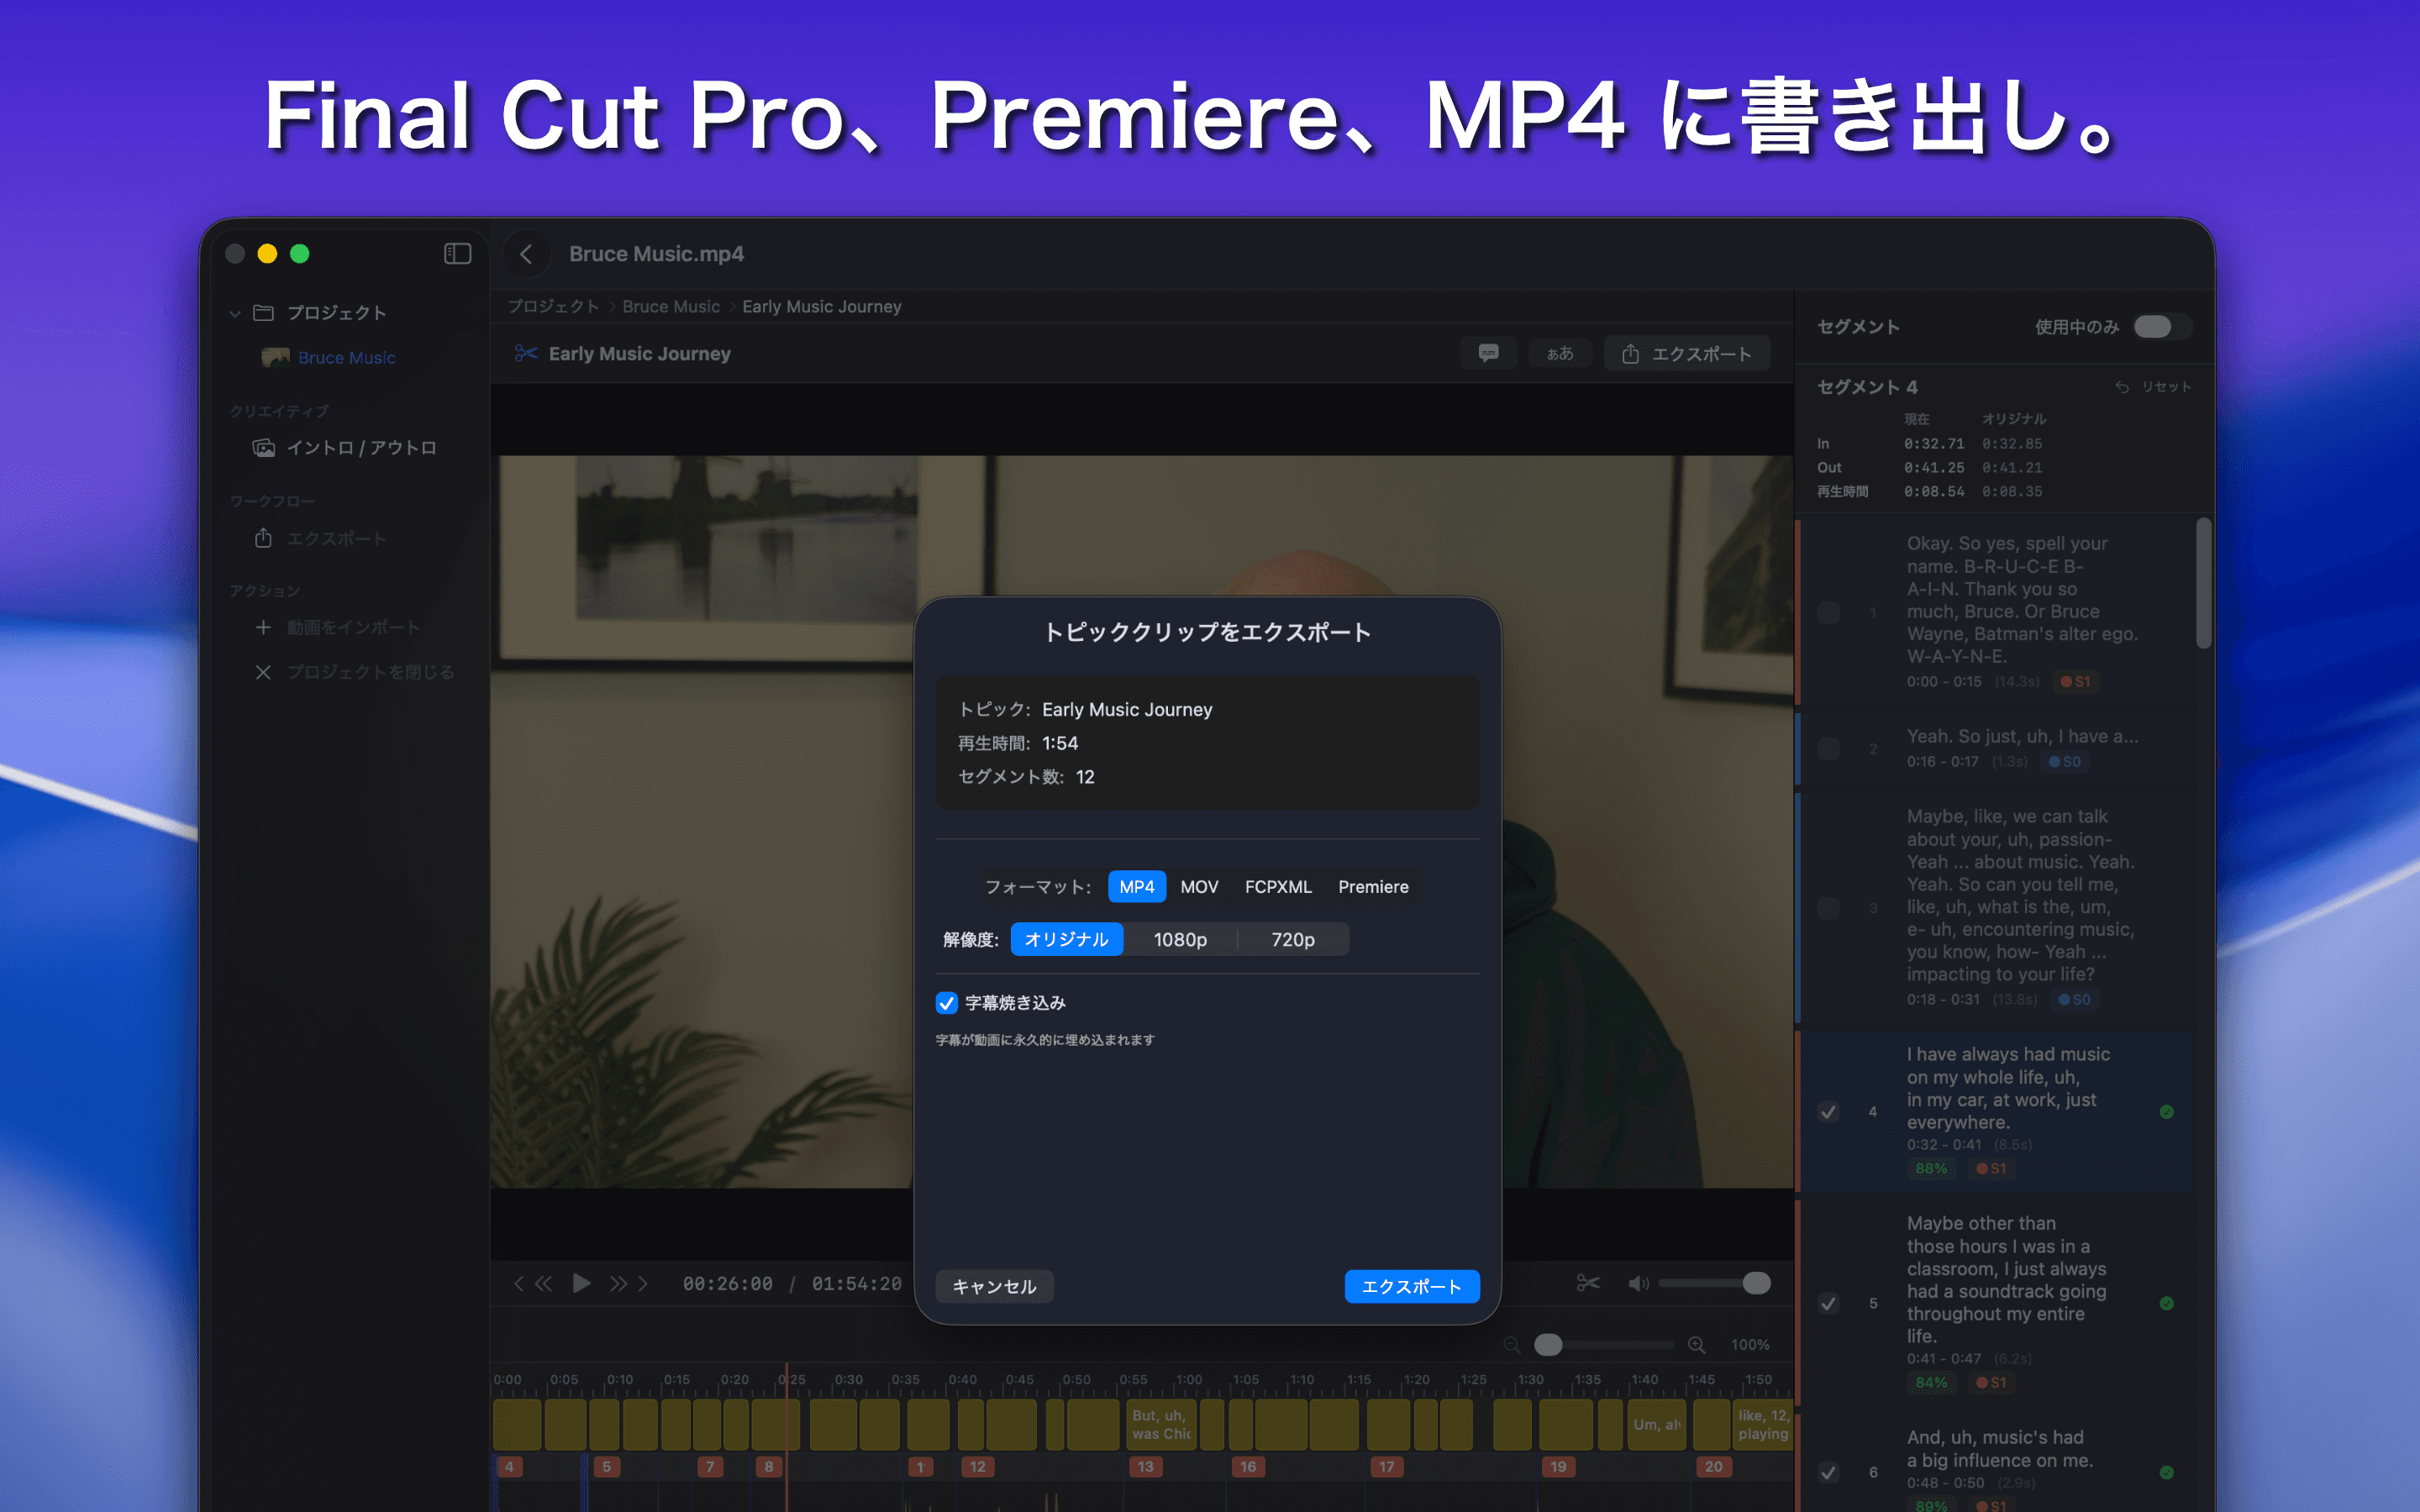Select the MP4 format option
Image resolution: width=2420 pixels, height=1512 pixels.
click(x=1136, y=887)
